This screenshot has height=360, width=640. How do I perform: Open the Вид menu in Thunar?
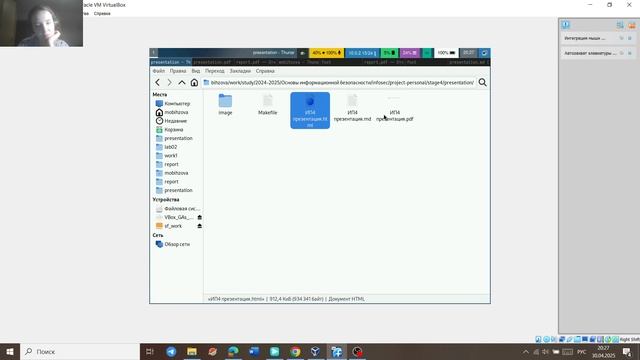coord(196,71)
